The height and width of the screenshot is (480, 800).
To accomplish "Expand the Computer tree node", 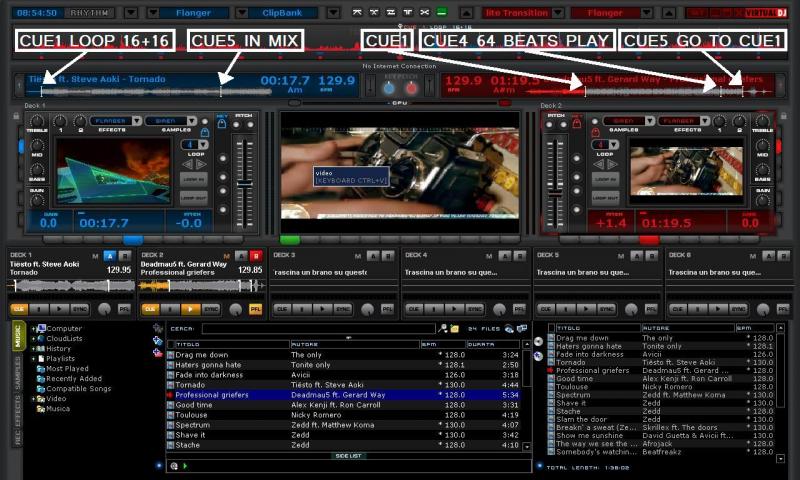I will 34,329.
